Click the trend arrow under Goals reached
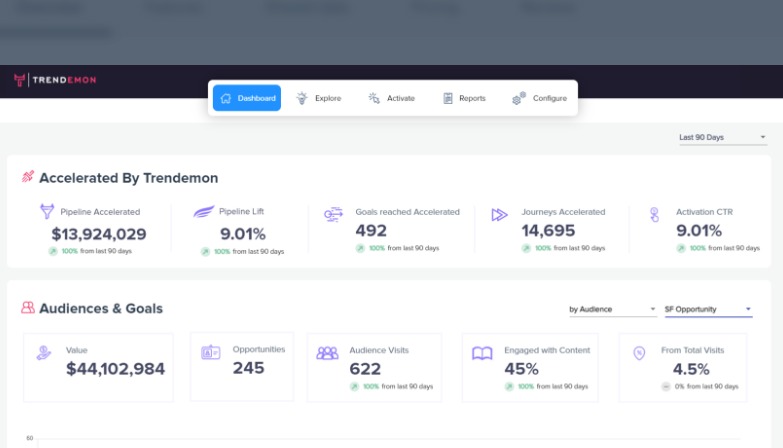 pyautogui.click(x=360, y=248)
